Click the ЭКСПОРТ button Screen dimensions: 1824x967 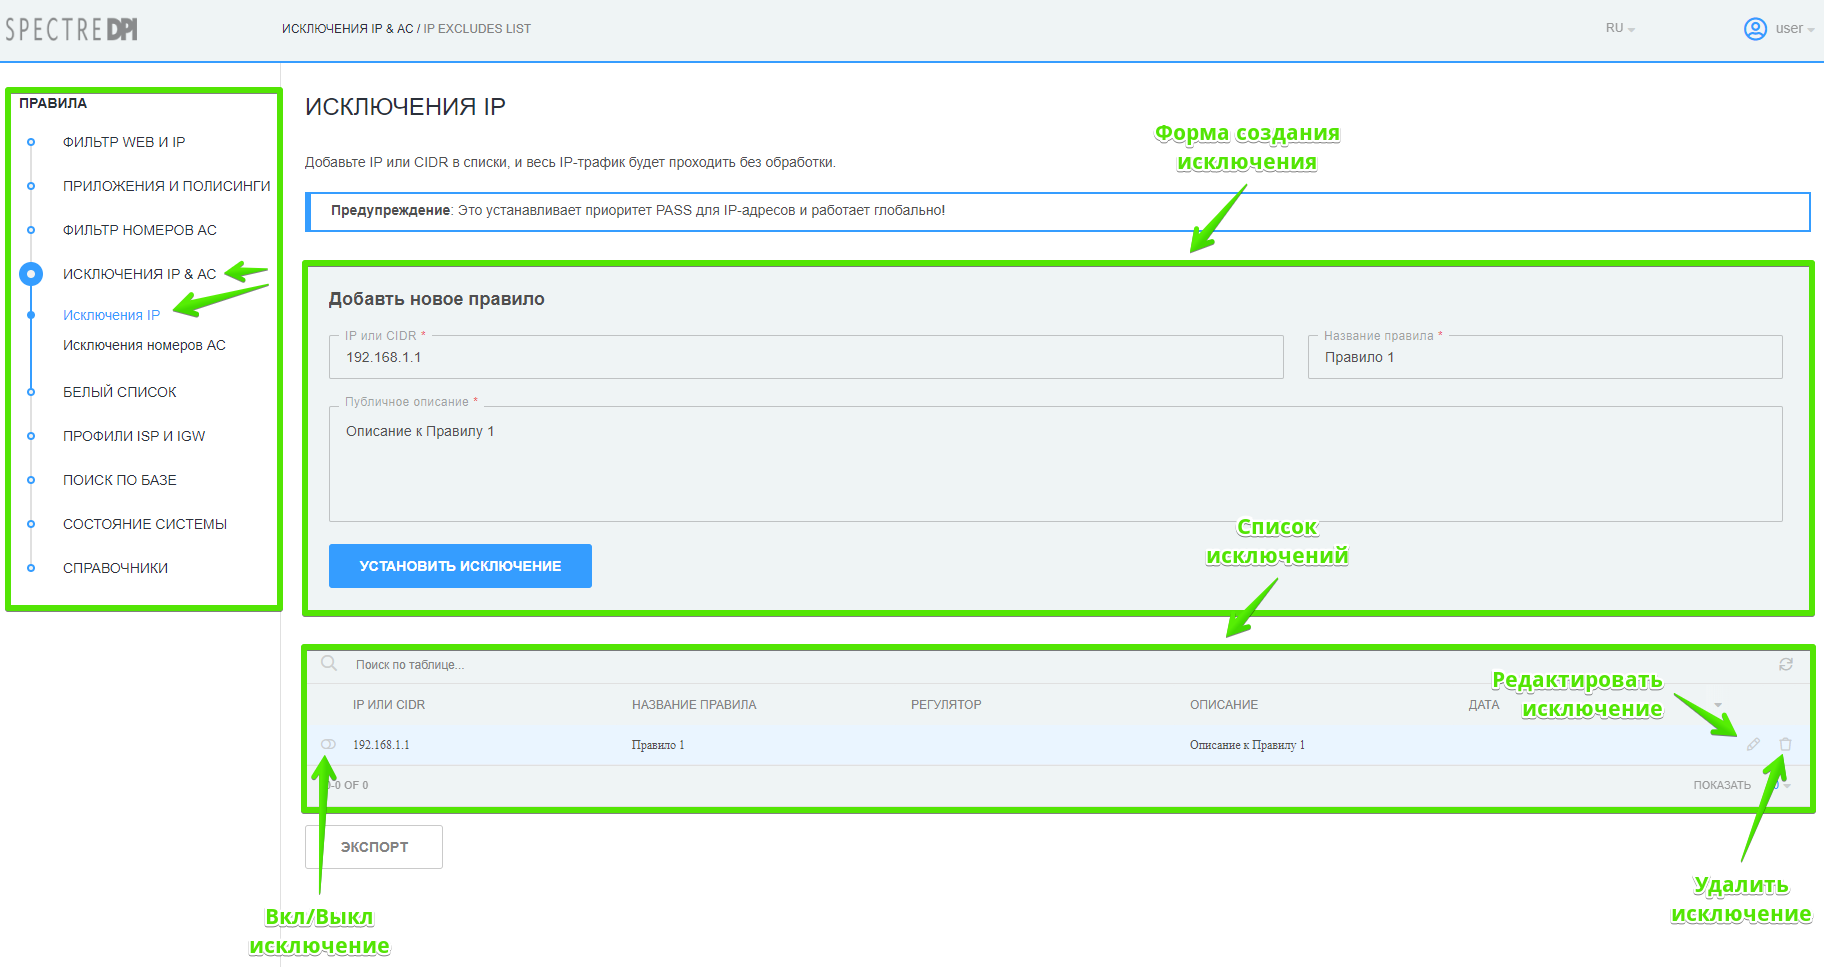373,847
